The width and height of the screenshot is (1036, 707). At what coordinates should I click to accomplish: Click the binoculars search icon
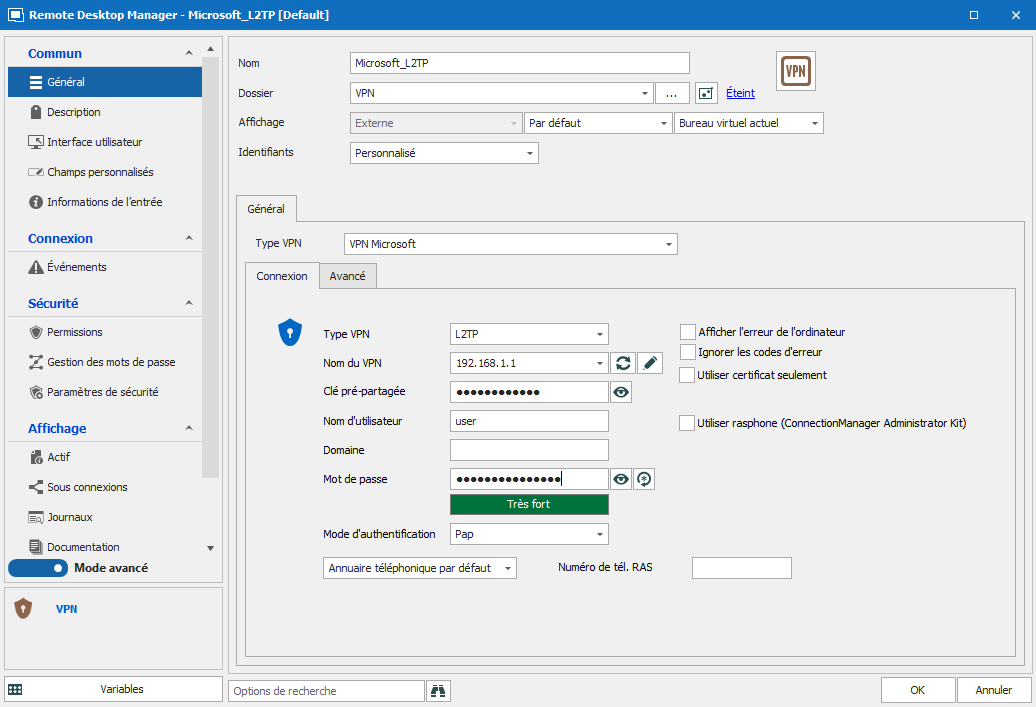pyautogui.click(x=438, y=691)
